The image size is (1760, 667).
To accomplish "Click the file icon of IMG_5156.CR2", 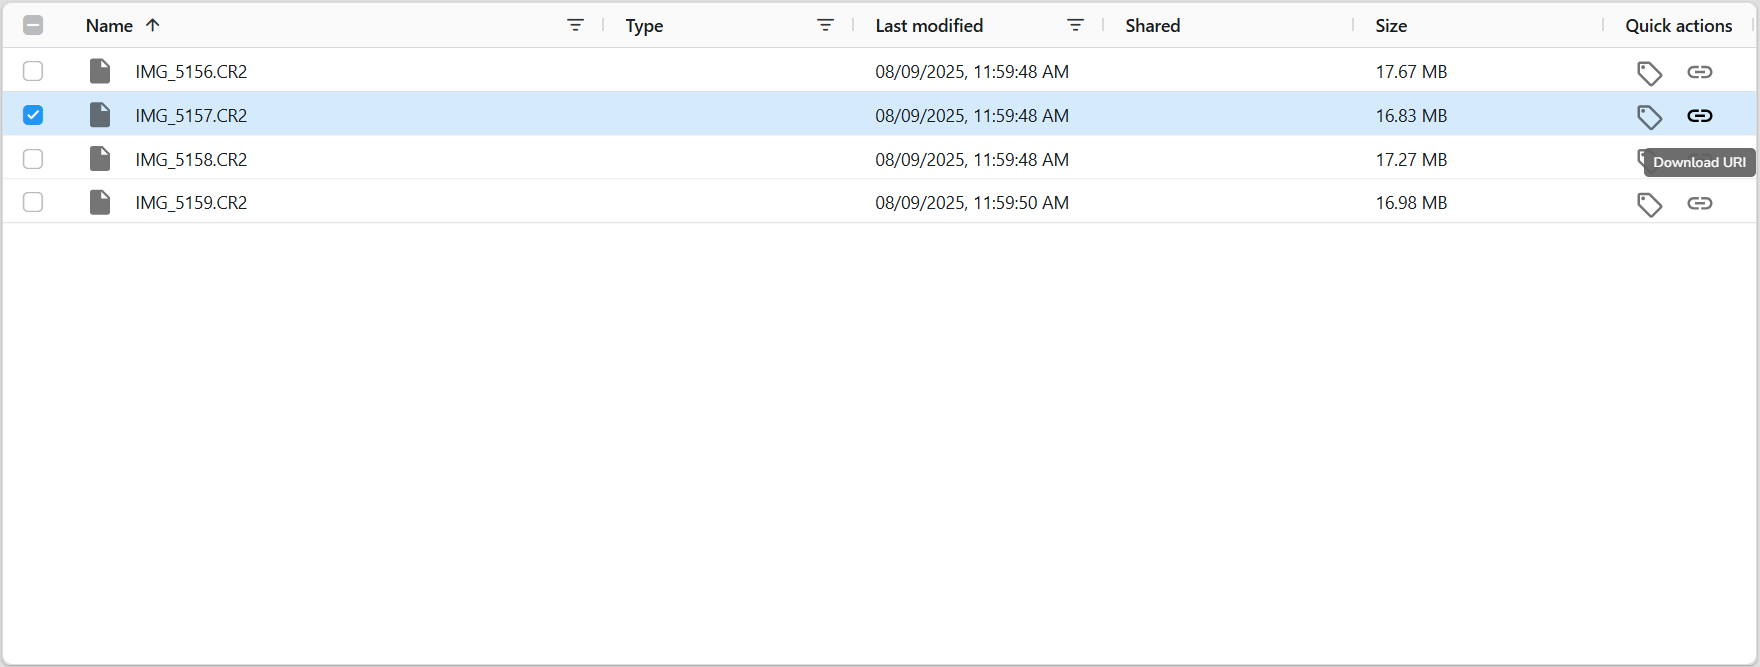I will tap(100, 71).
